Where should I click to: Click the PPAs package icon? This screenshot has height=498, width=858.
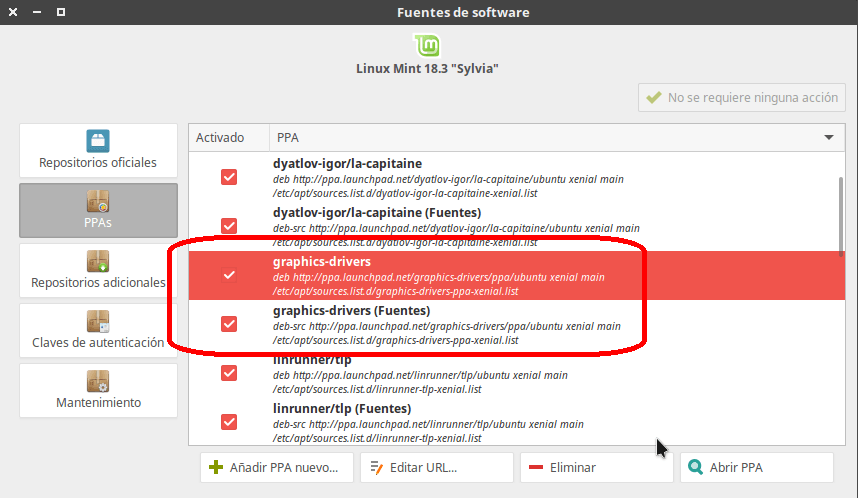(x=98, y=201)
